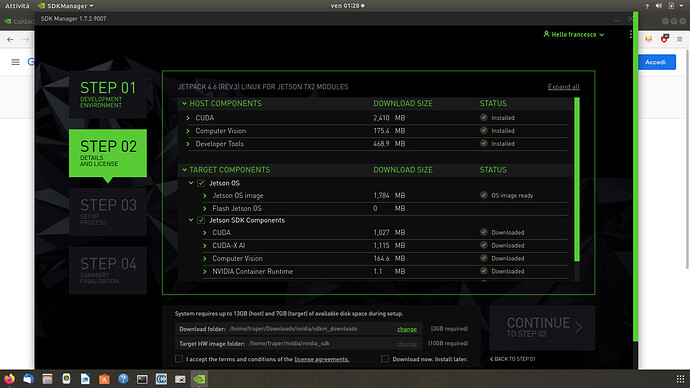This screenshot has height=388, width=690.
Task: Click the Jetson OS image ready status icon
Action: coord(484,195)
